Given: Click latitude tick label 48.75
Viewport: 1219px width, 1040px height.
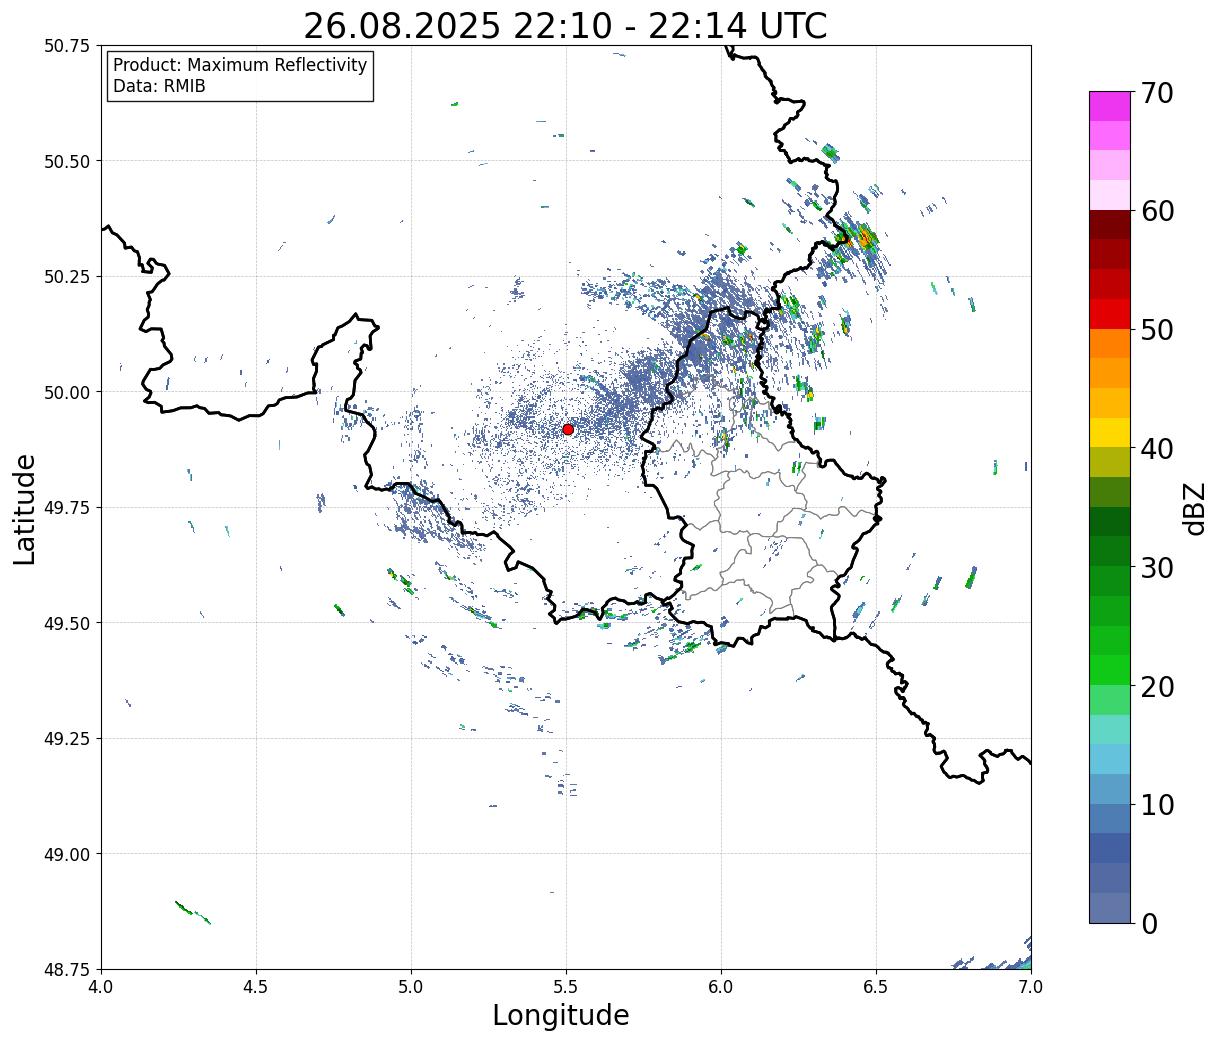Looking at the screenshot, I should point(67,969).
